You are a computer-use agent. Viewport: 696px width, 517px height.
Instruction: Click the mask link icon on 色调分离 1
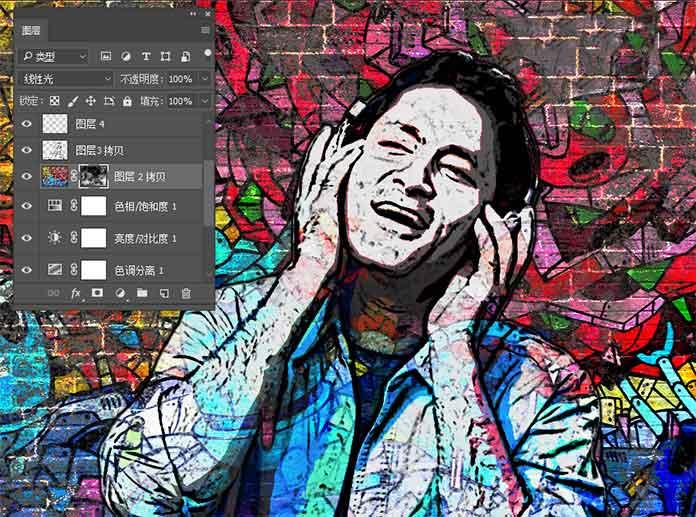coord(74,269)
